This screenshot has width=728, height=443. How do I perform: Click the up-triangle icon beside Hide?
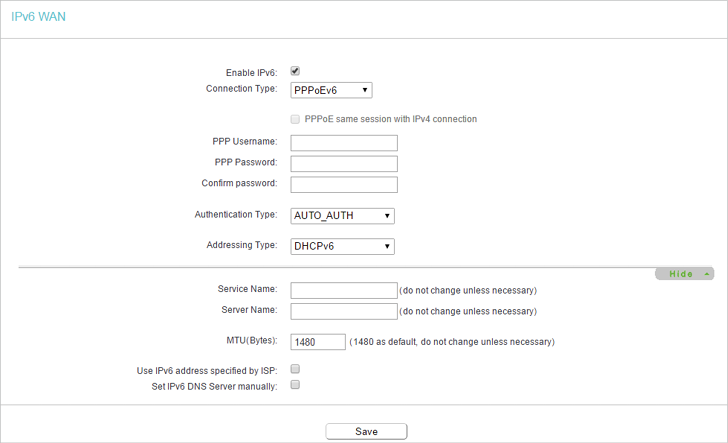tap(707, 274)
